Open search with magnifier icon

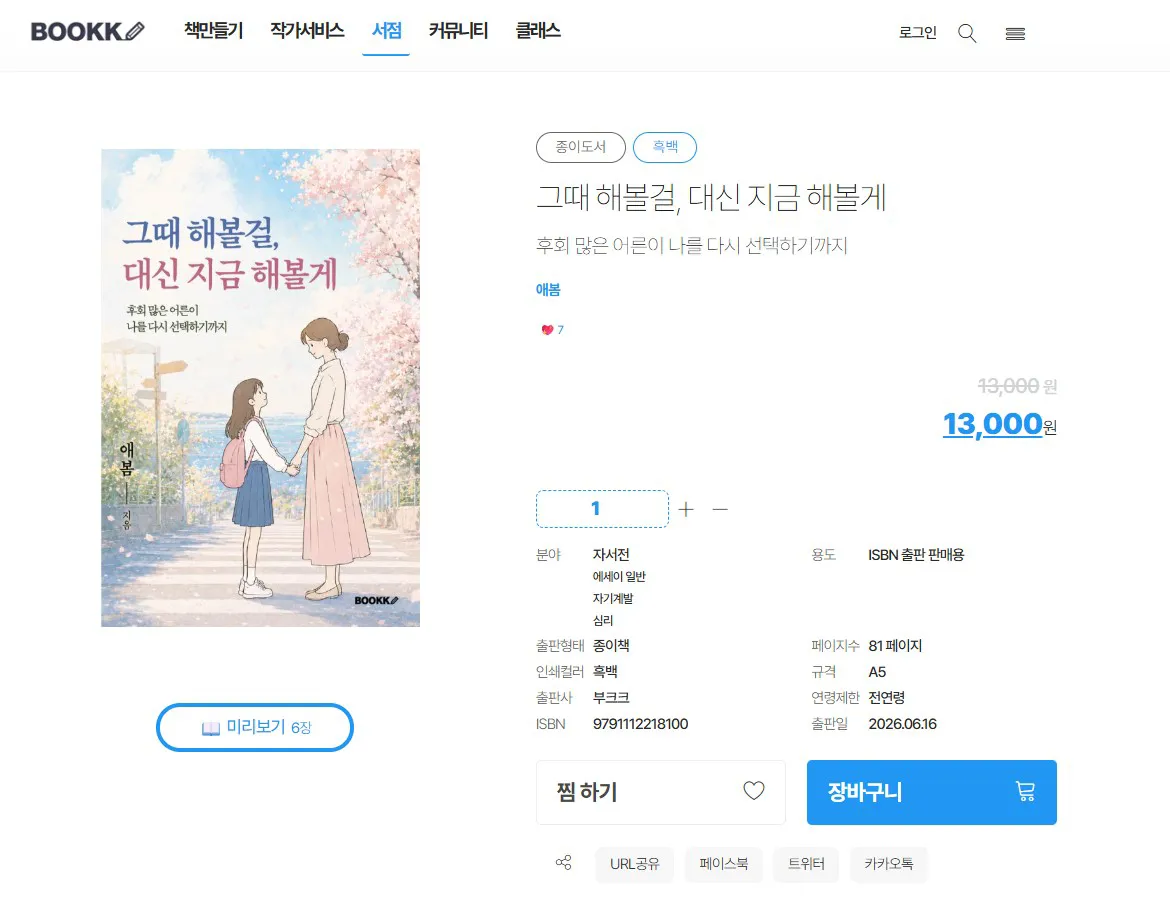pyautogui.click(x=967, y=34)
